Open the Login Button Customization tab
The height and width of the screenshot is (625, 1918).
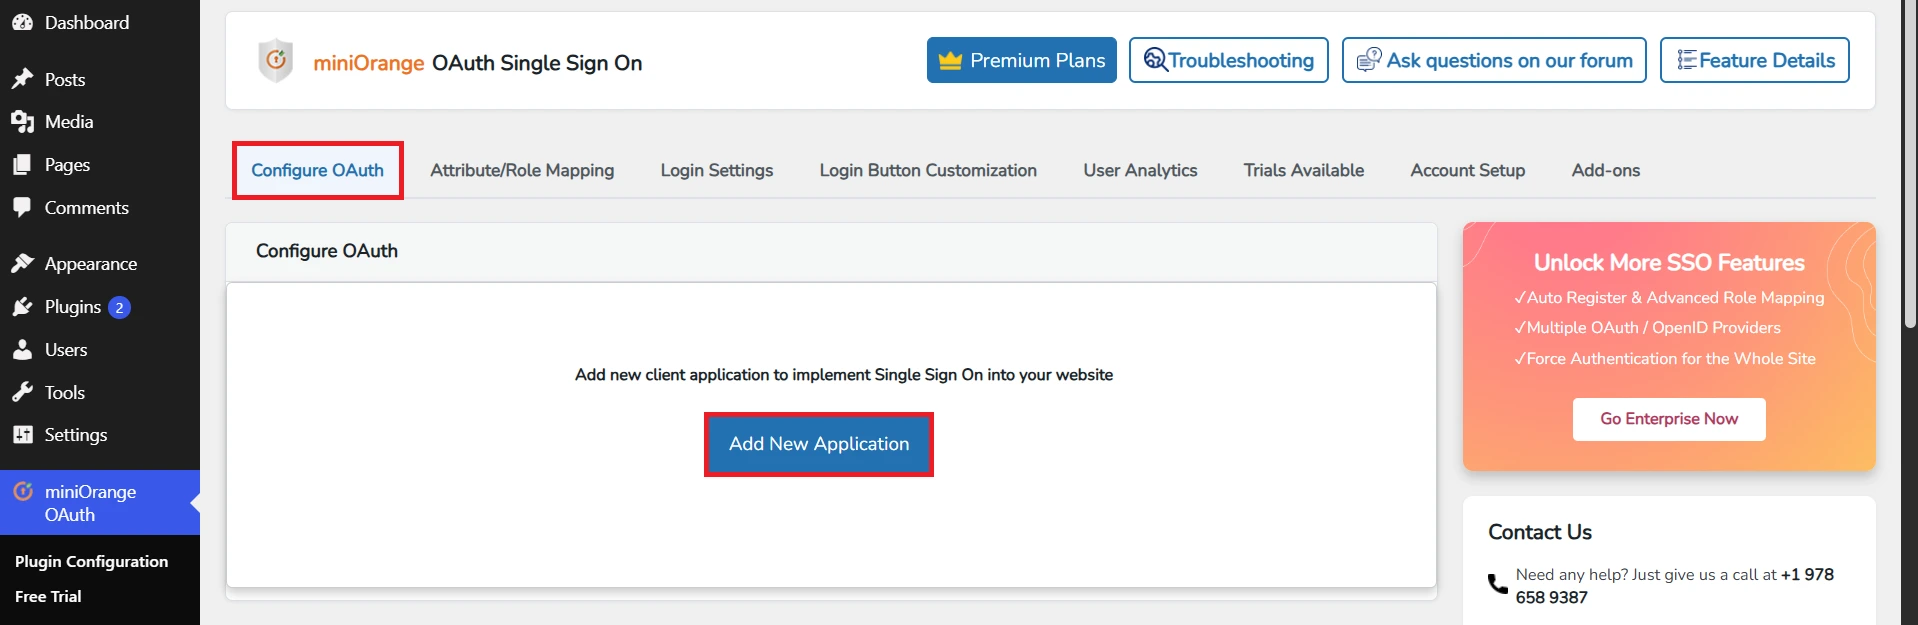928,170
